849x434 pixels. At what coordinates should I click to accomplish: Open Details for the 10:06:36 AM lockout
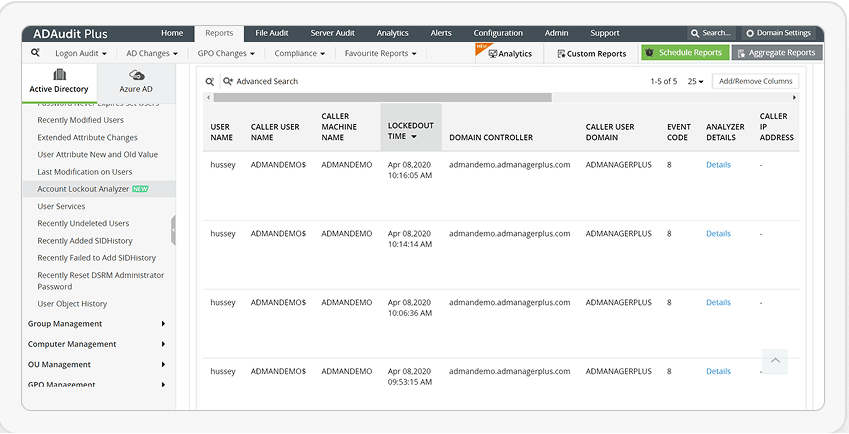[x=718, y=303]
